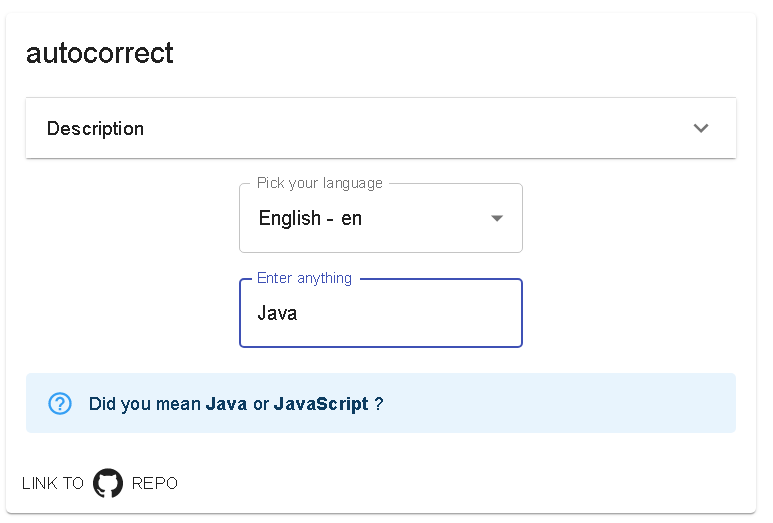Image resolution: width=773 pixels, height=523 pixels.
Task: Click the word or between suggestions
Action: (x=260, y=404)
